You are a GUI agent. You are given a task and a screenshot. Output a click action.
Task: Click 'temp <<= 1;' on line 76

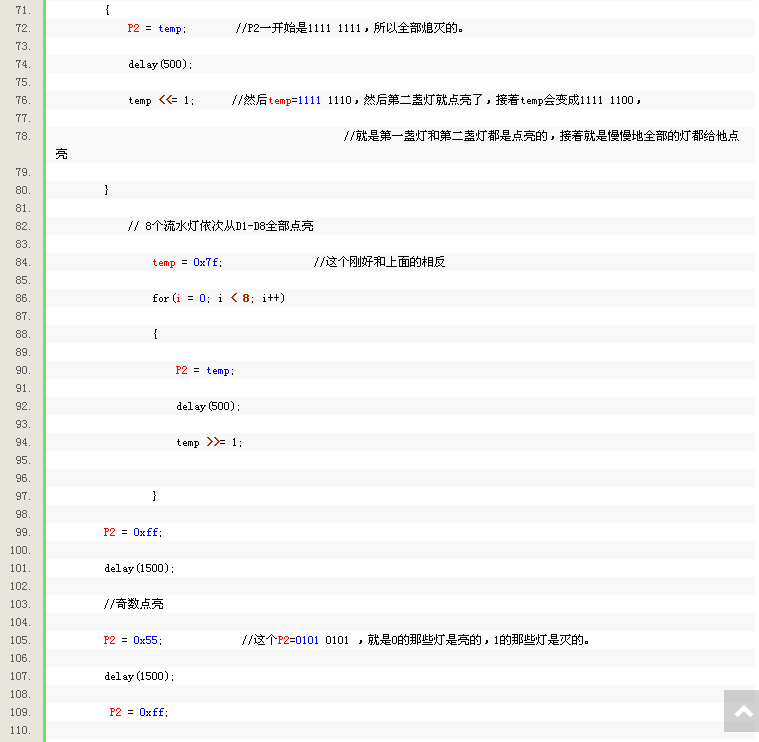coord(161,100)
